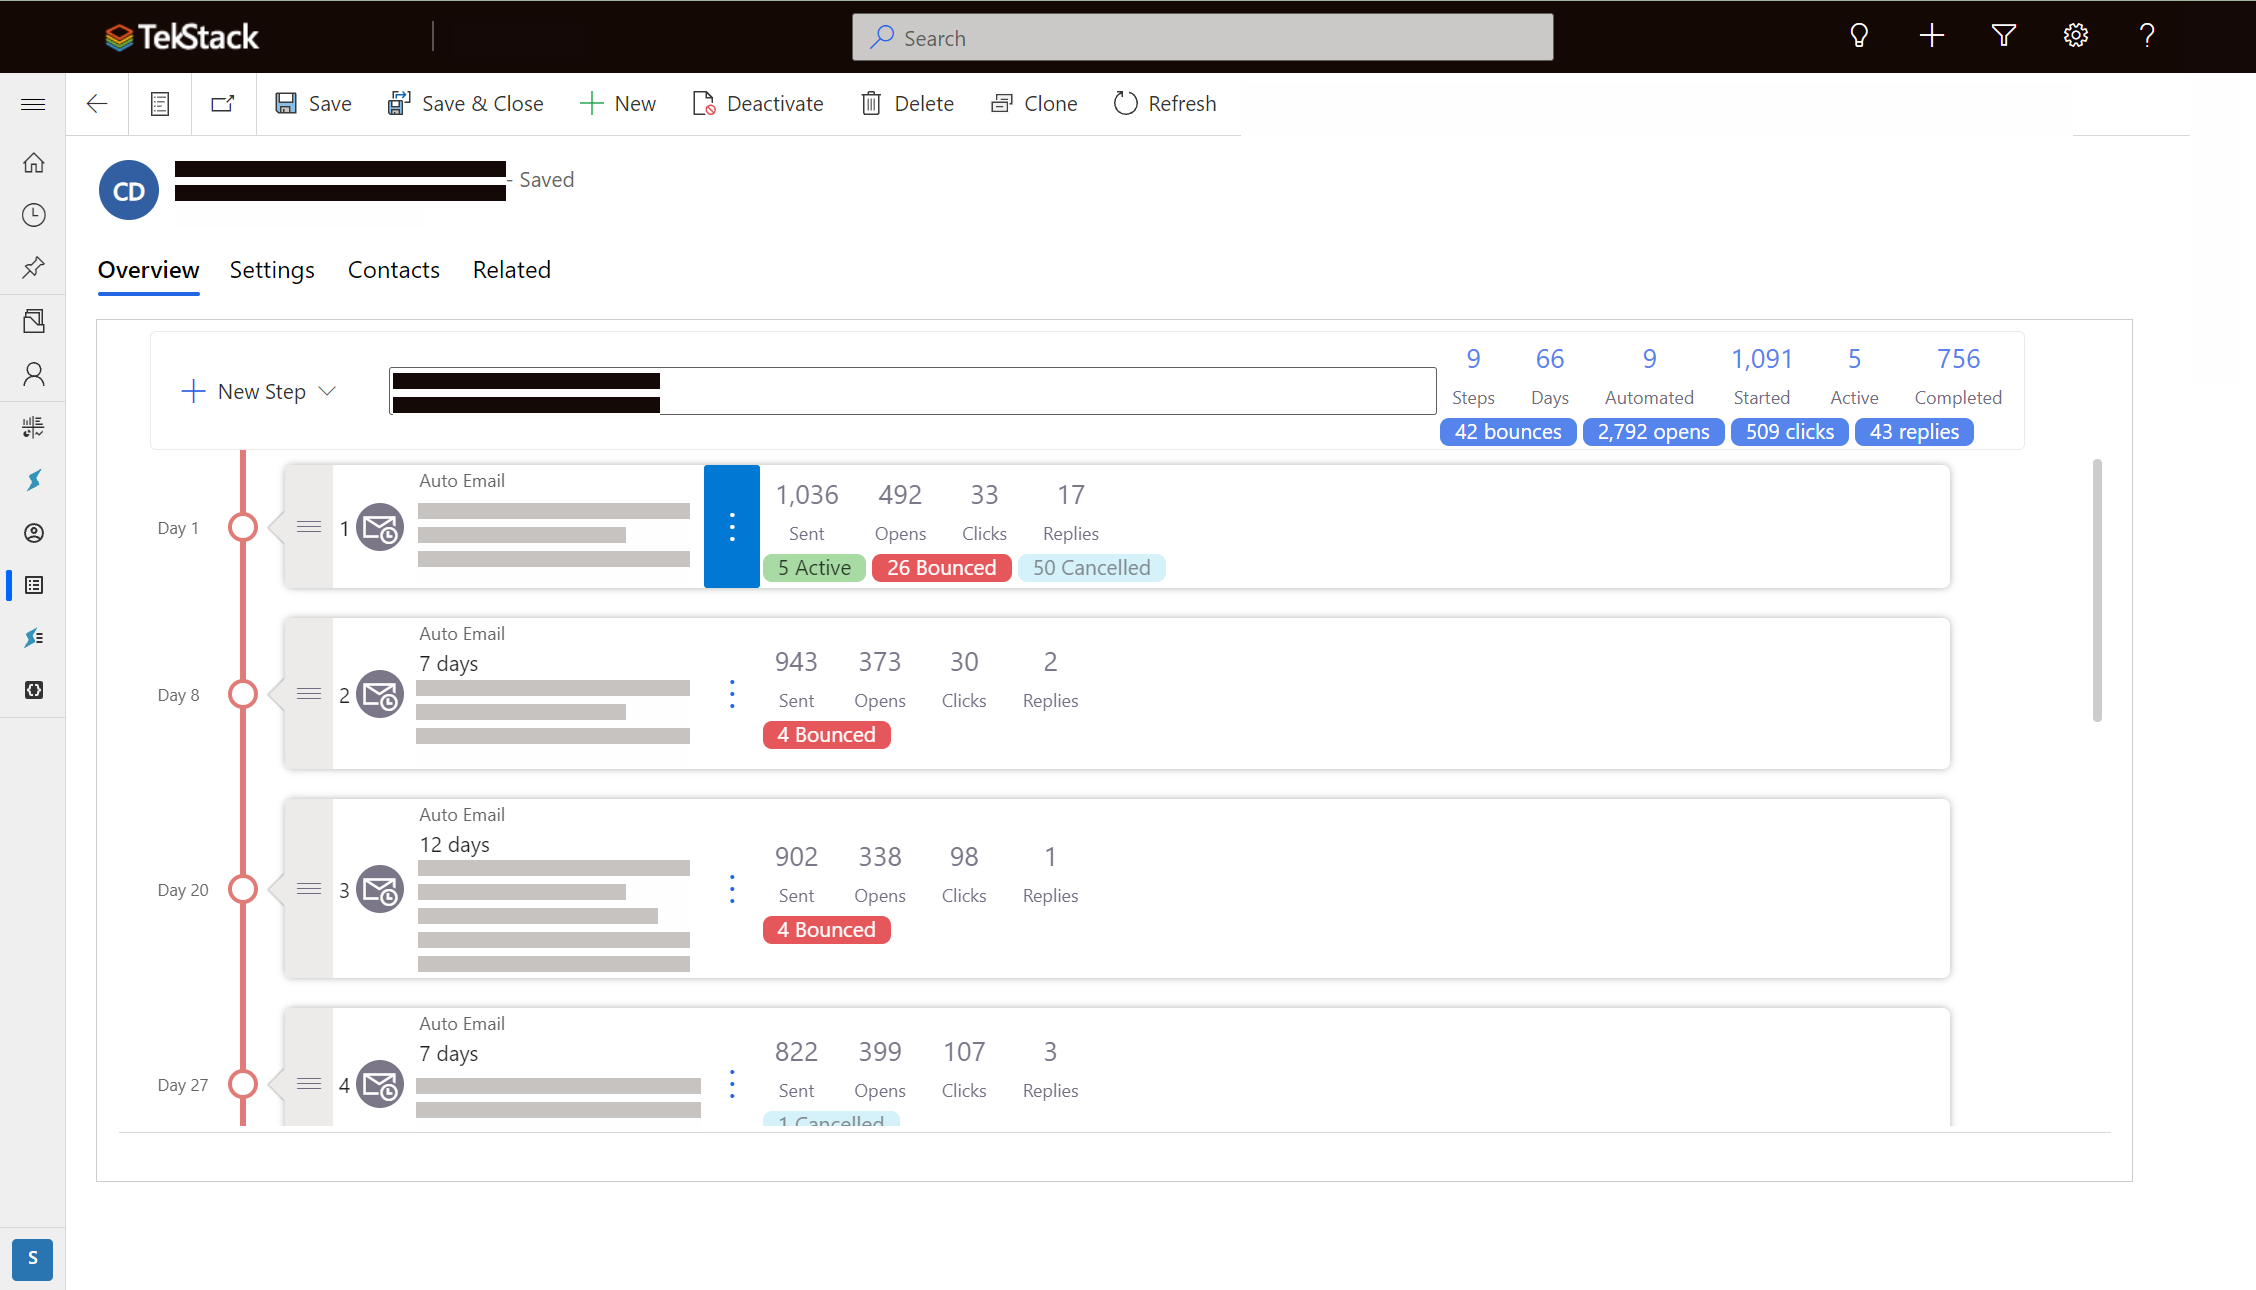Open the more options menu for step 2
This screenshot has width=2256, height=1290.
pyautogui.click(x=732, y=694)
